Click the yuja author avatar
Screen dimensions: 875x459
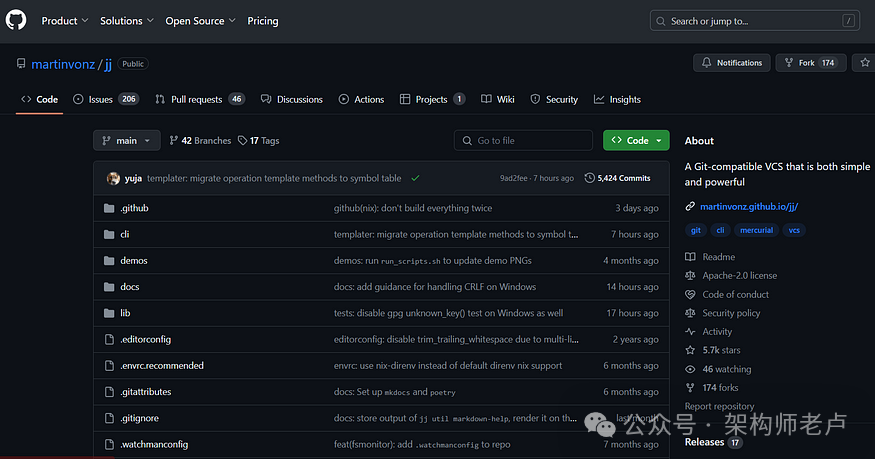pos(113,178)
